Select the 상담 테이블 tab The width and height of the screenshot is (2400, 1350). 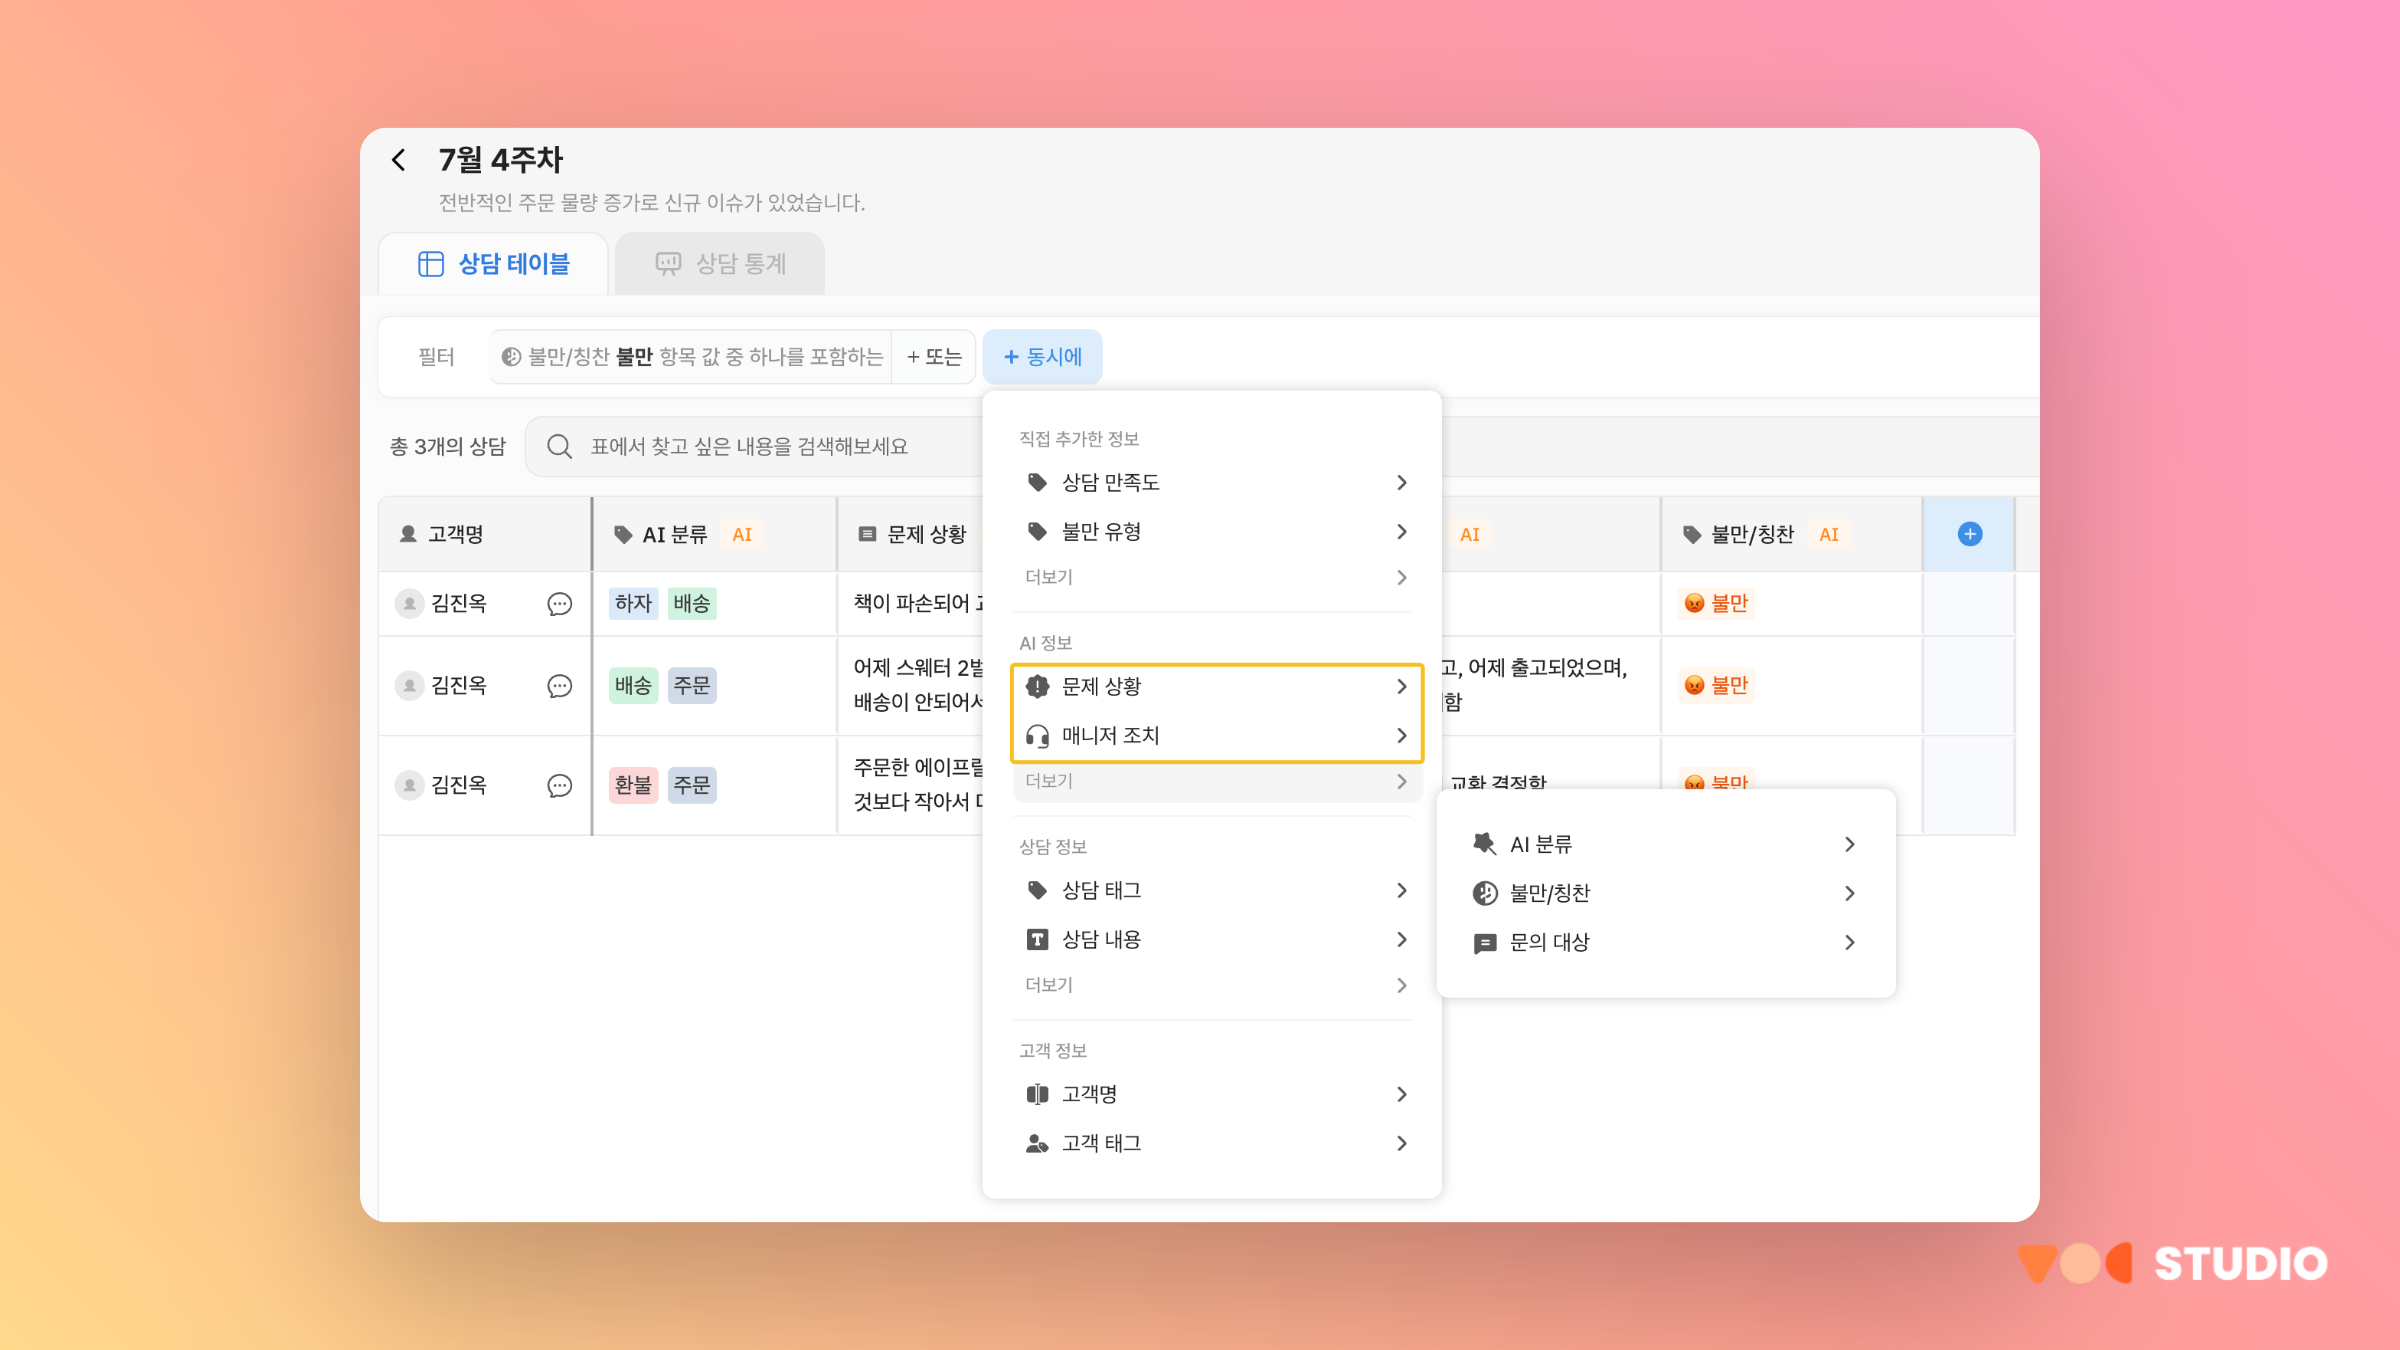point(494,264)
